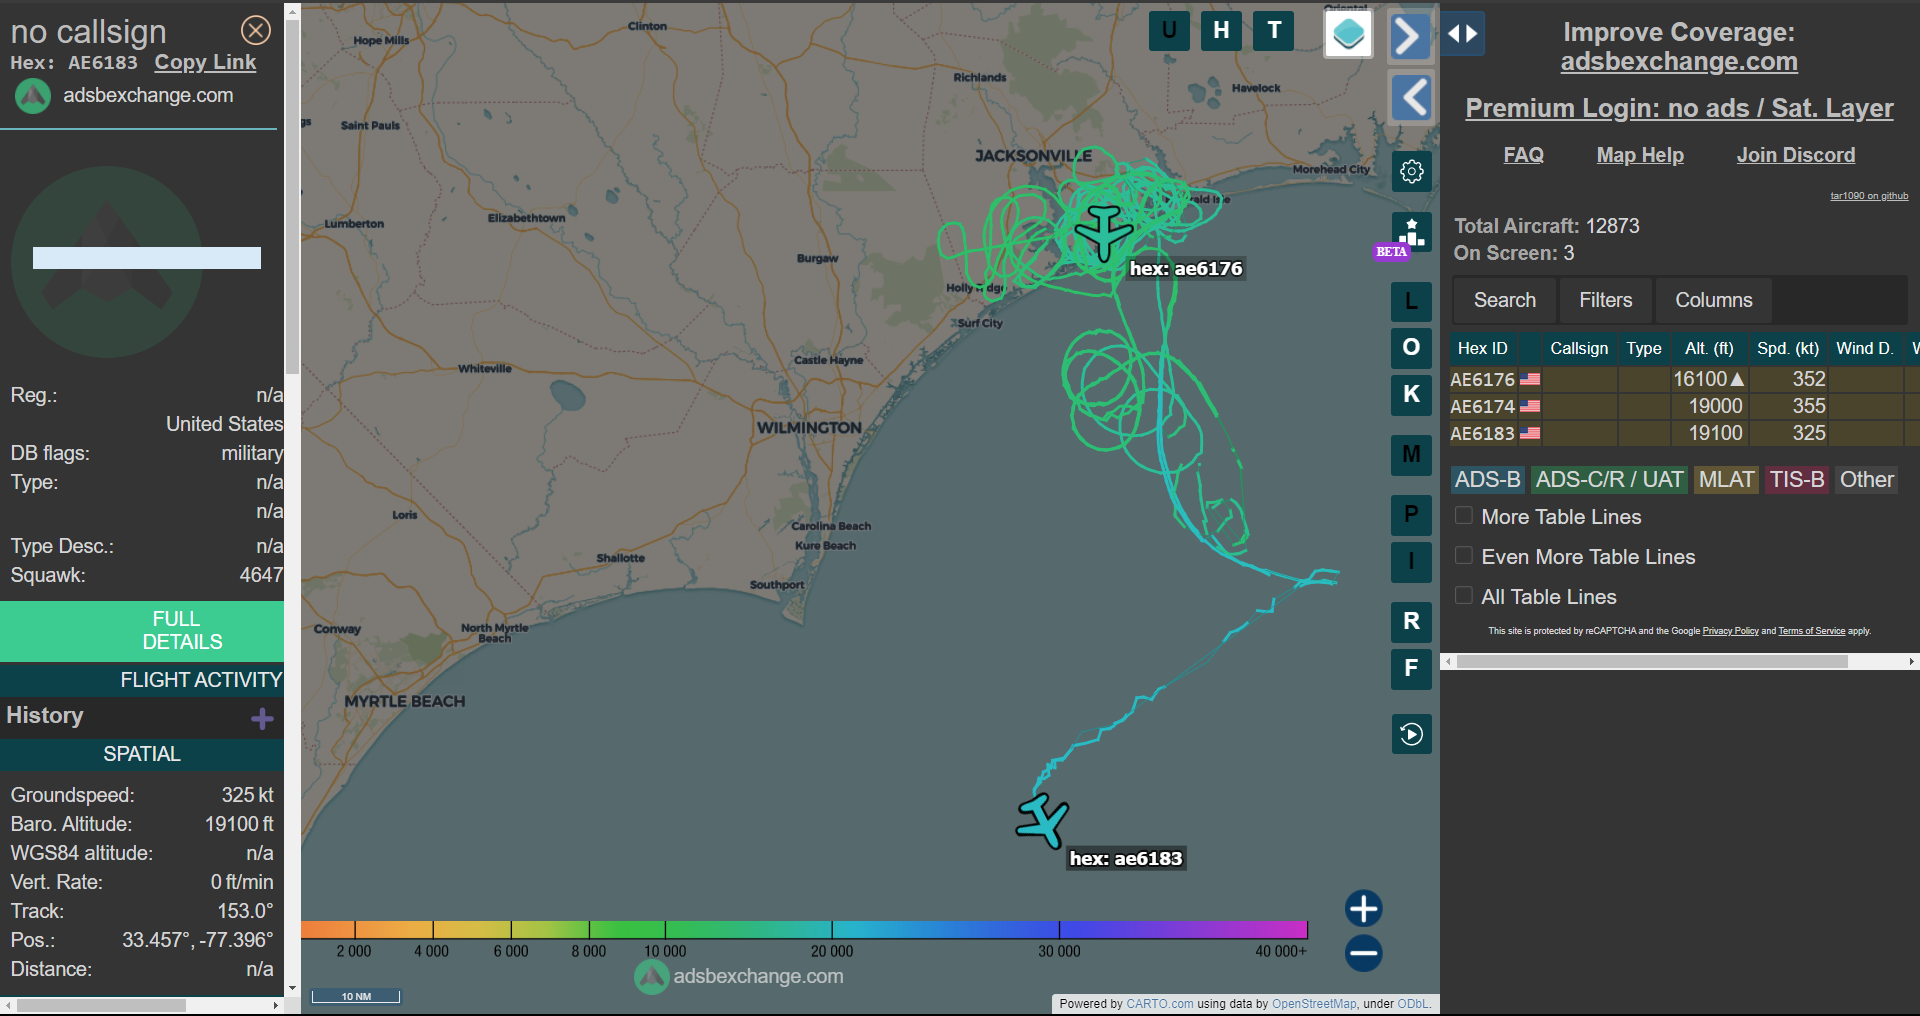Sort table by Callsign column

[1579, 348]
